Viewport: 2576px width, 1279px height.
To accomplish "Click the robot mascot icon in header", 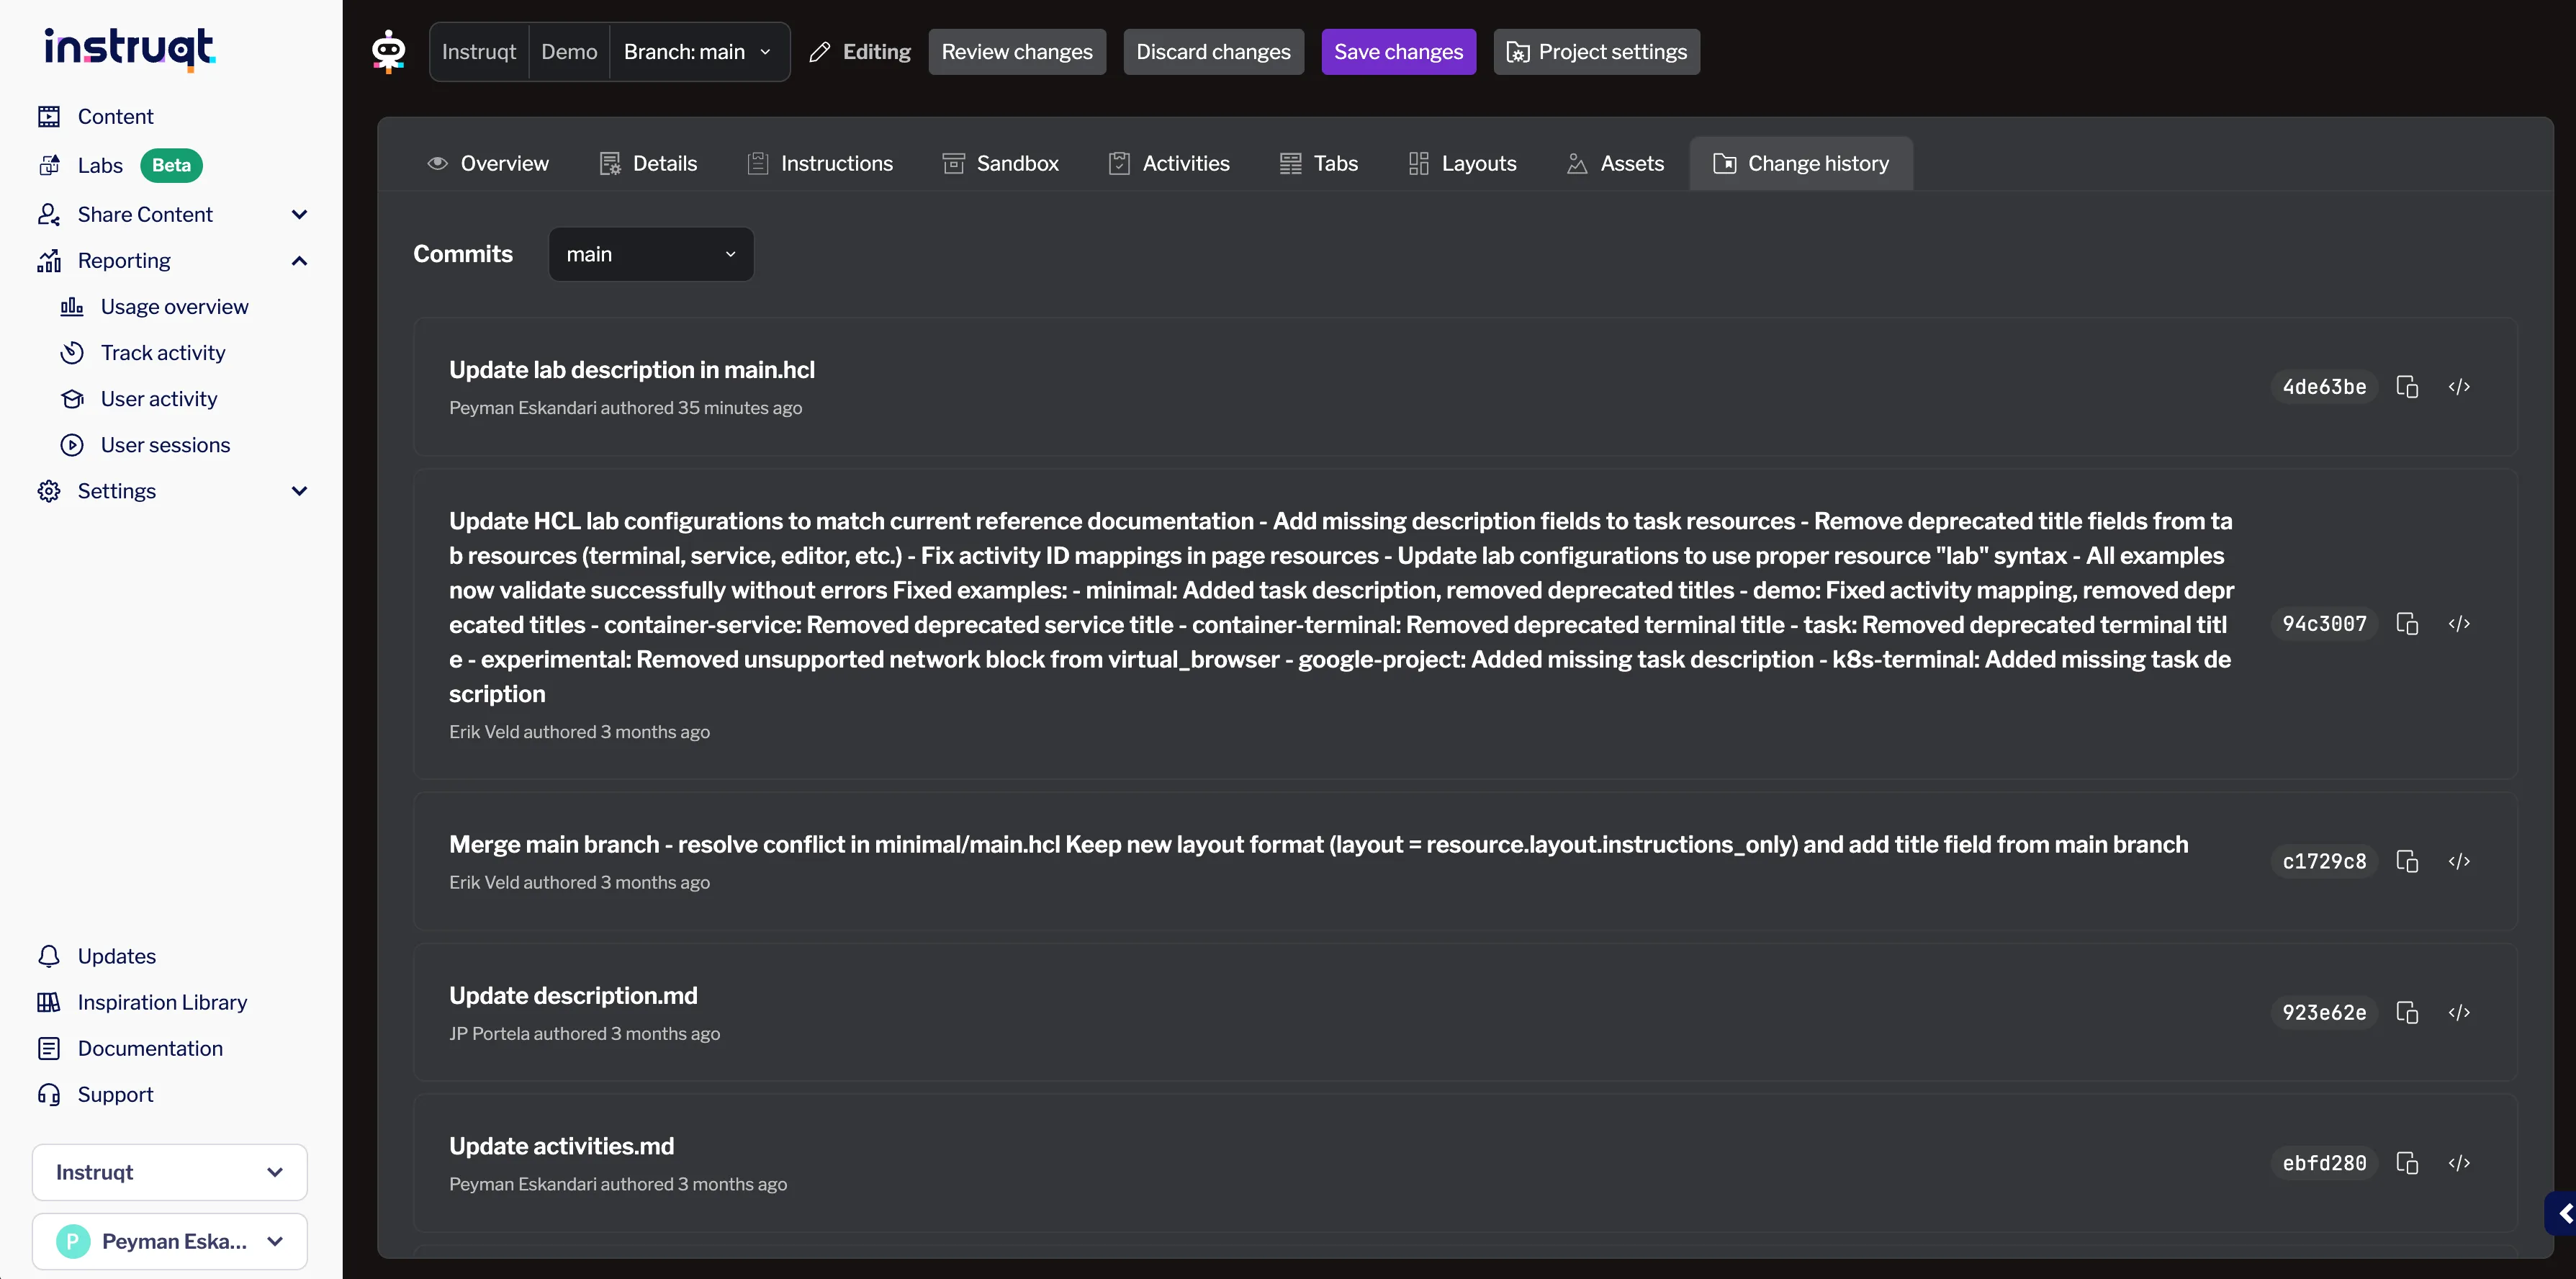I will [x=388, y=51].
